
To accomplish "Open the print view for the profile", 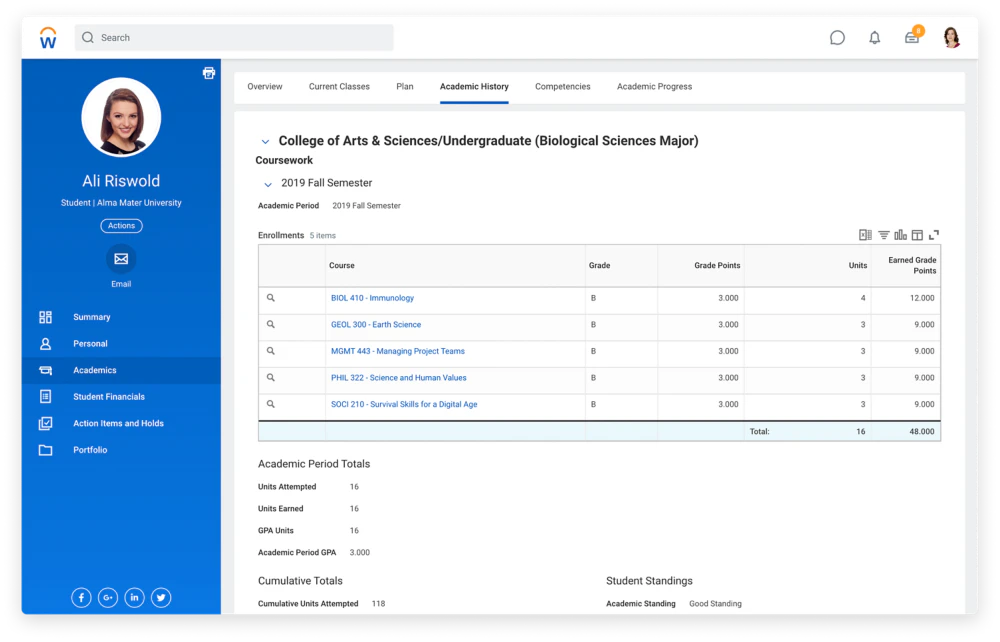I will tap(208, 72).
